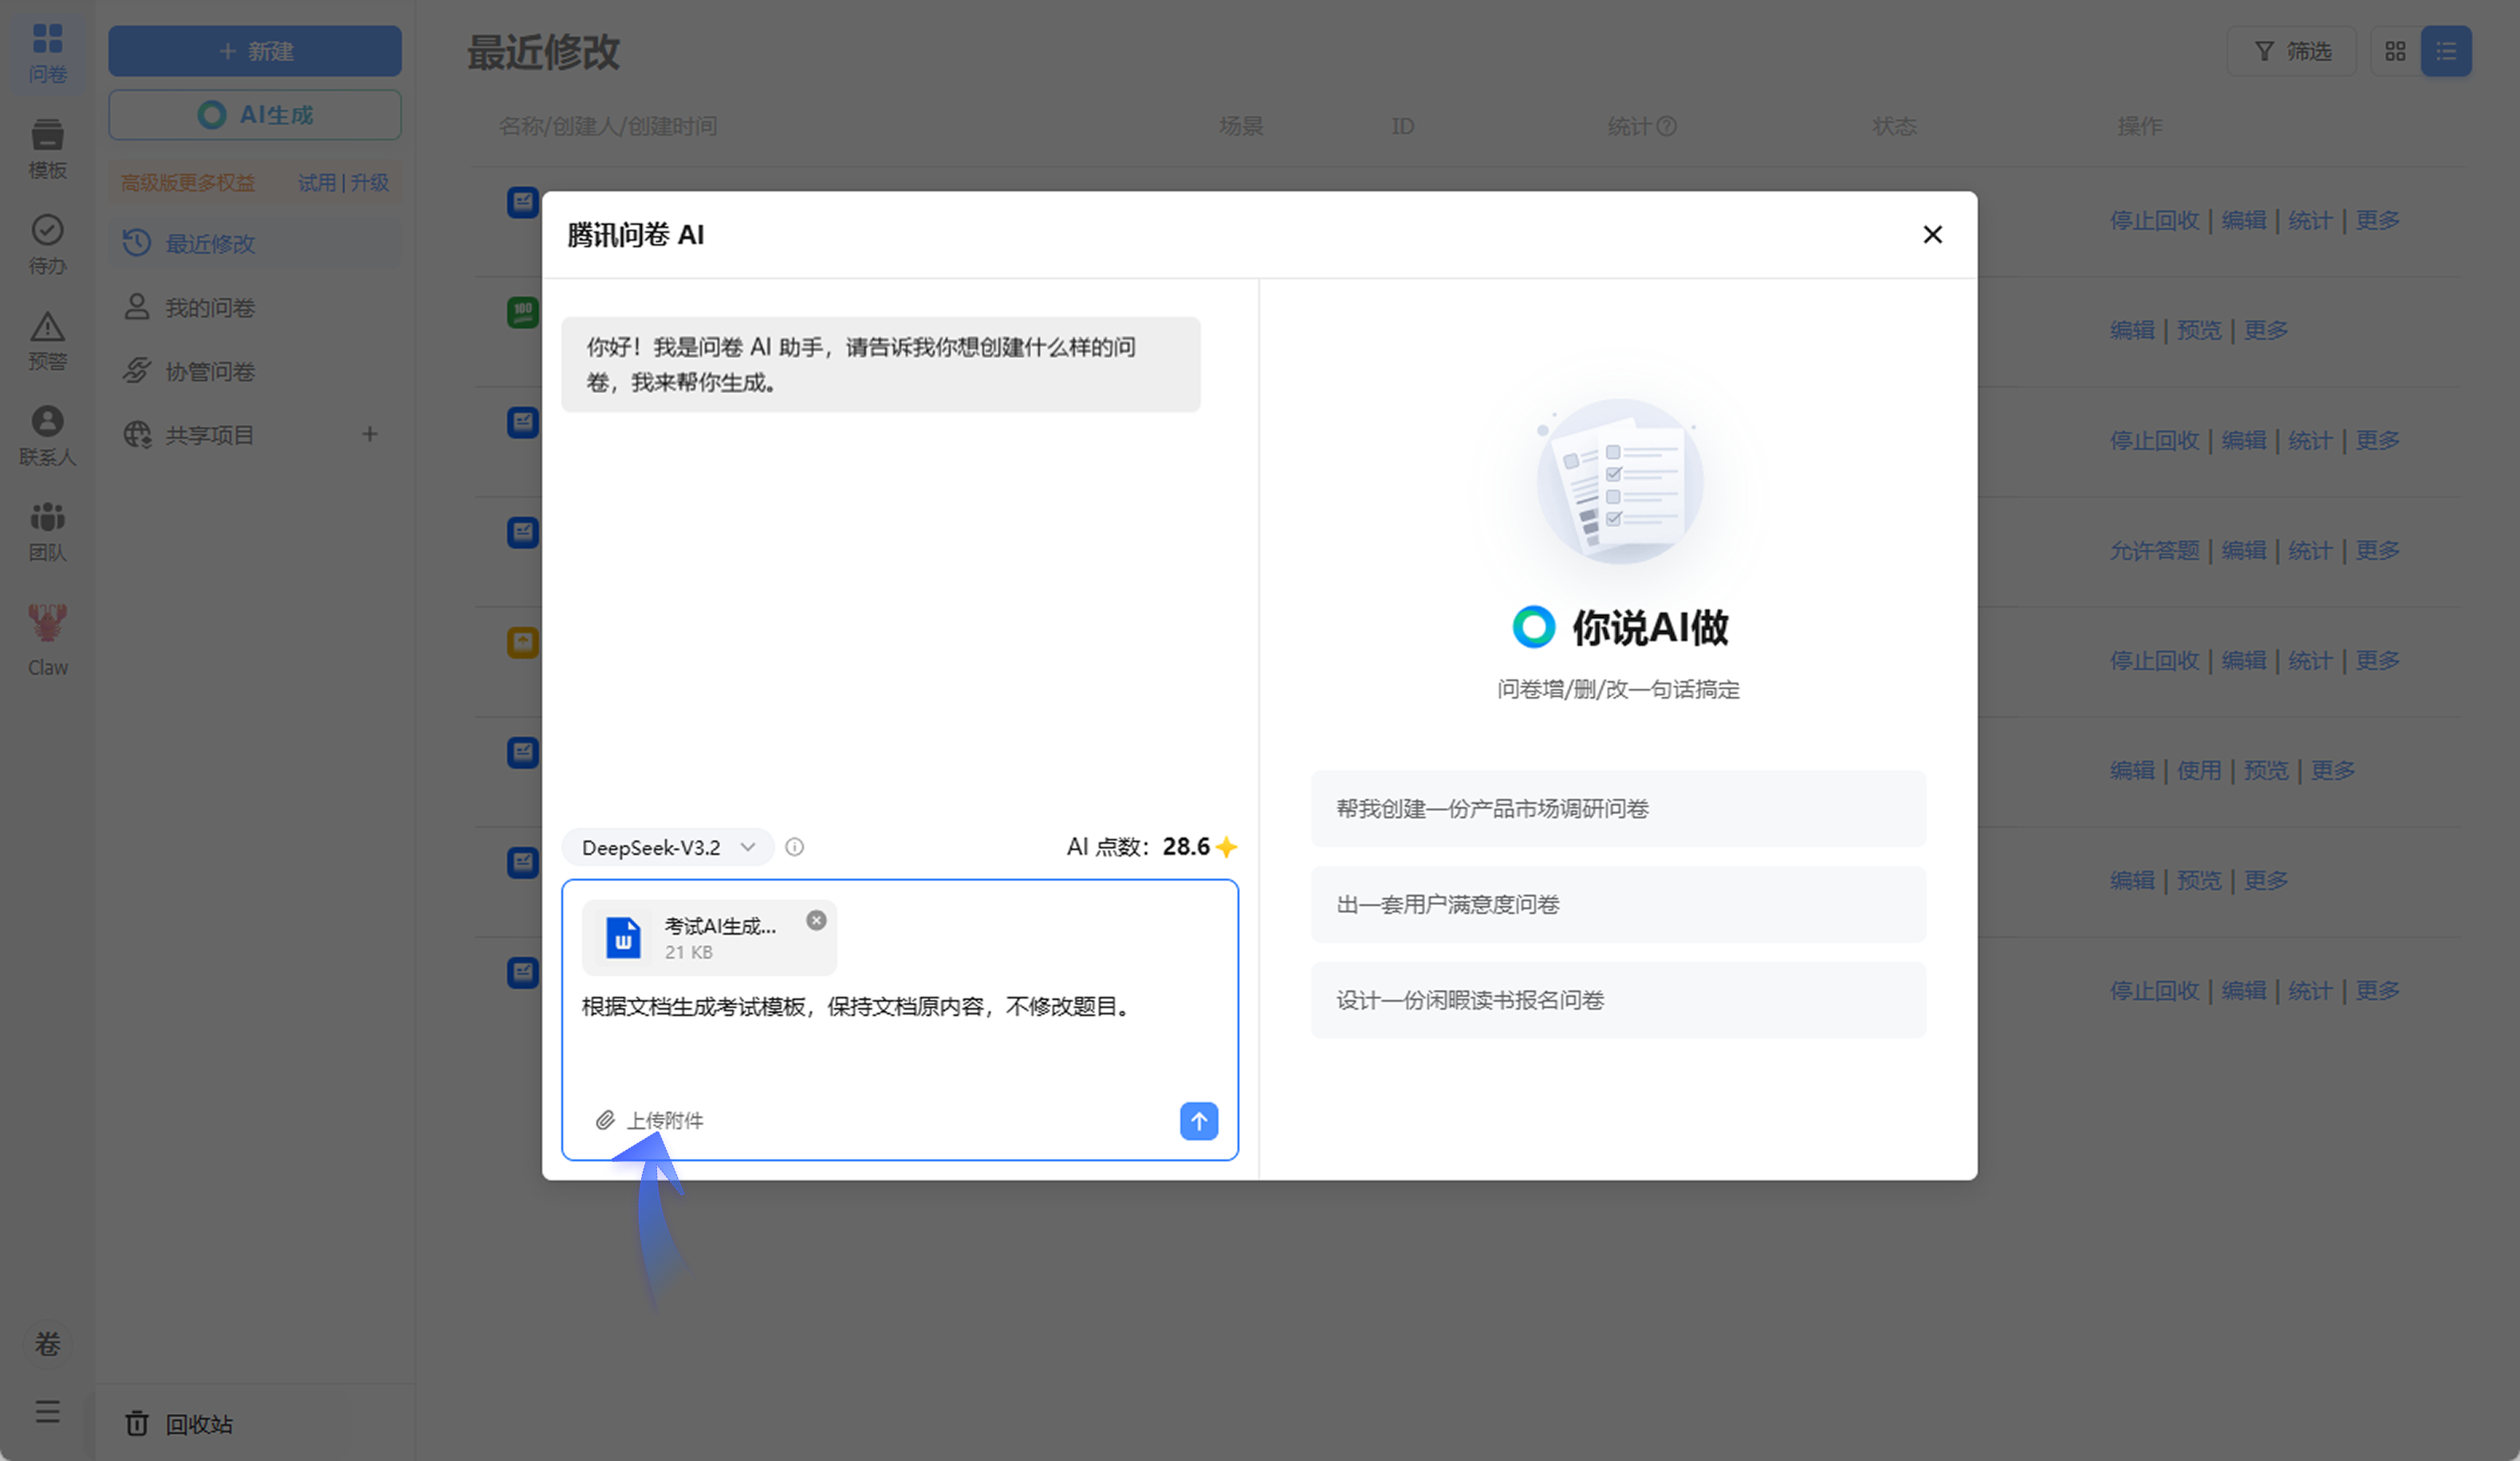
Task: Close the 腾讯问卷 AI dialog
Action: [1932, 234]
